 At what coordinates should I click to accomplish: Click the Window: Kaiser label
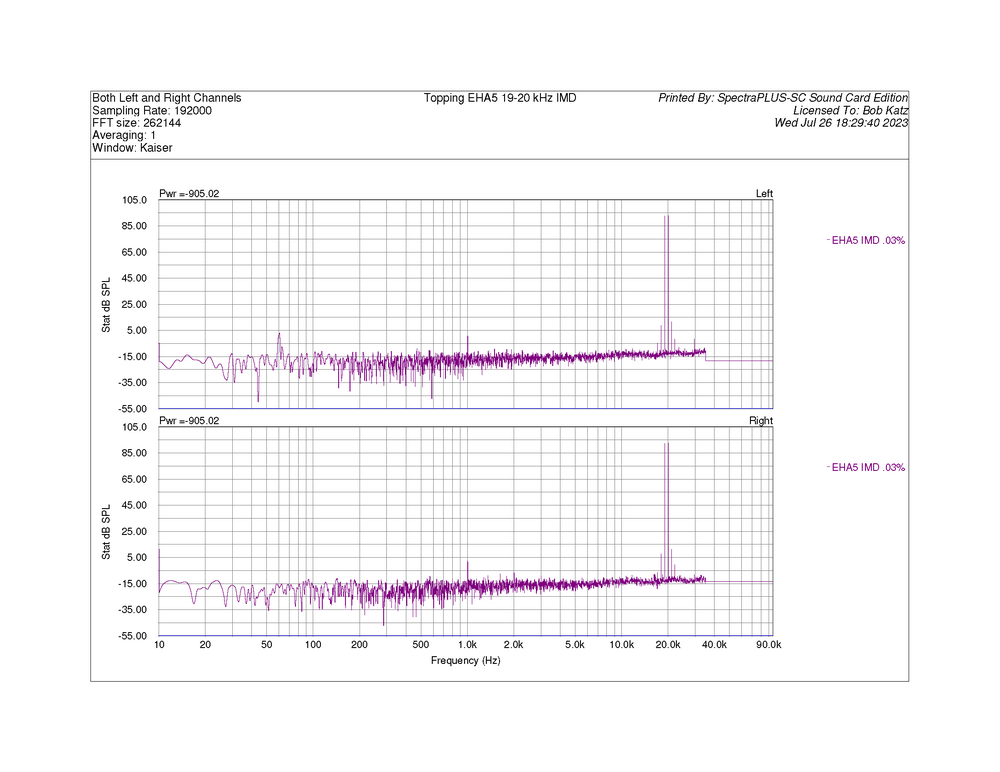(x=132, y=148)
